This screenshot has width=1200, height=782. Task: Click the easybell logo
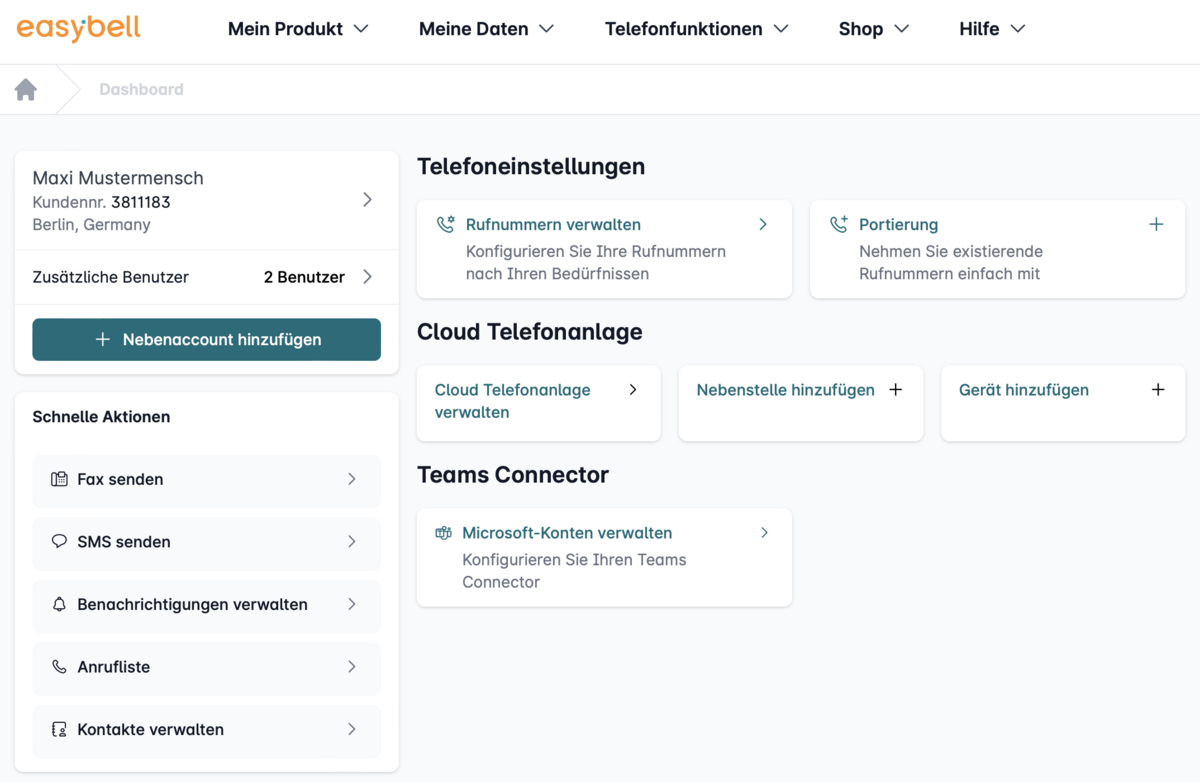(77, 28)
